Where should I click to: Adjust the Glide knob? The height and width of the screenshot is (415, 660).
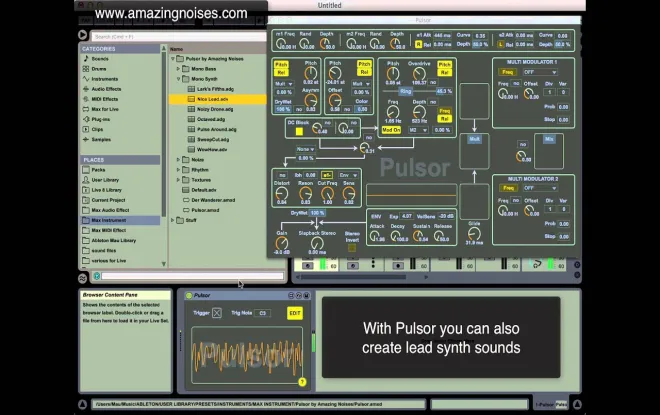(474, 233)
